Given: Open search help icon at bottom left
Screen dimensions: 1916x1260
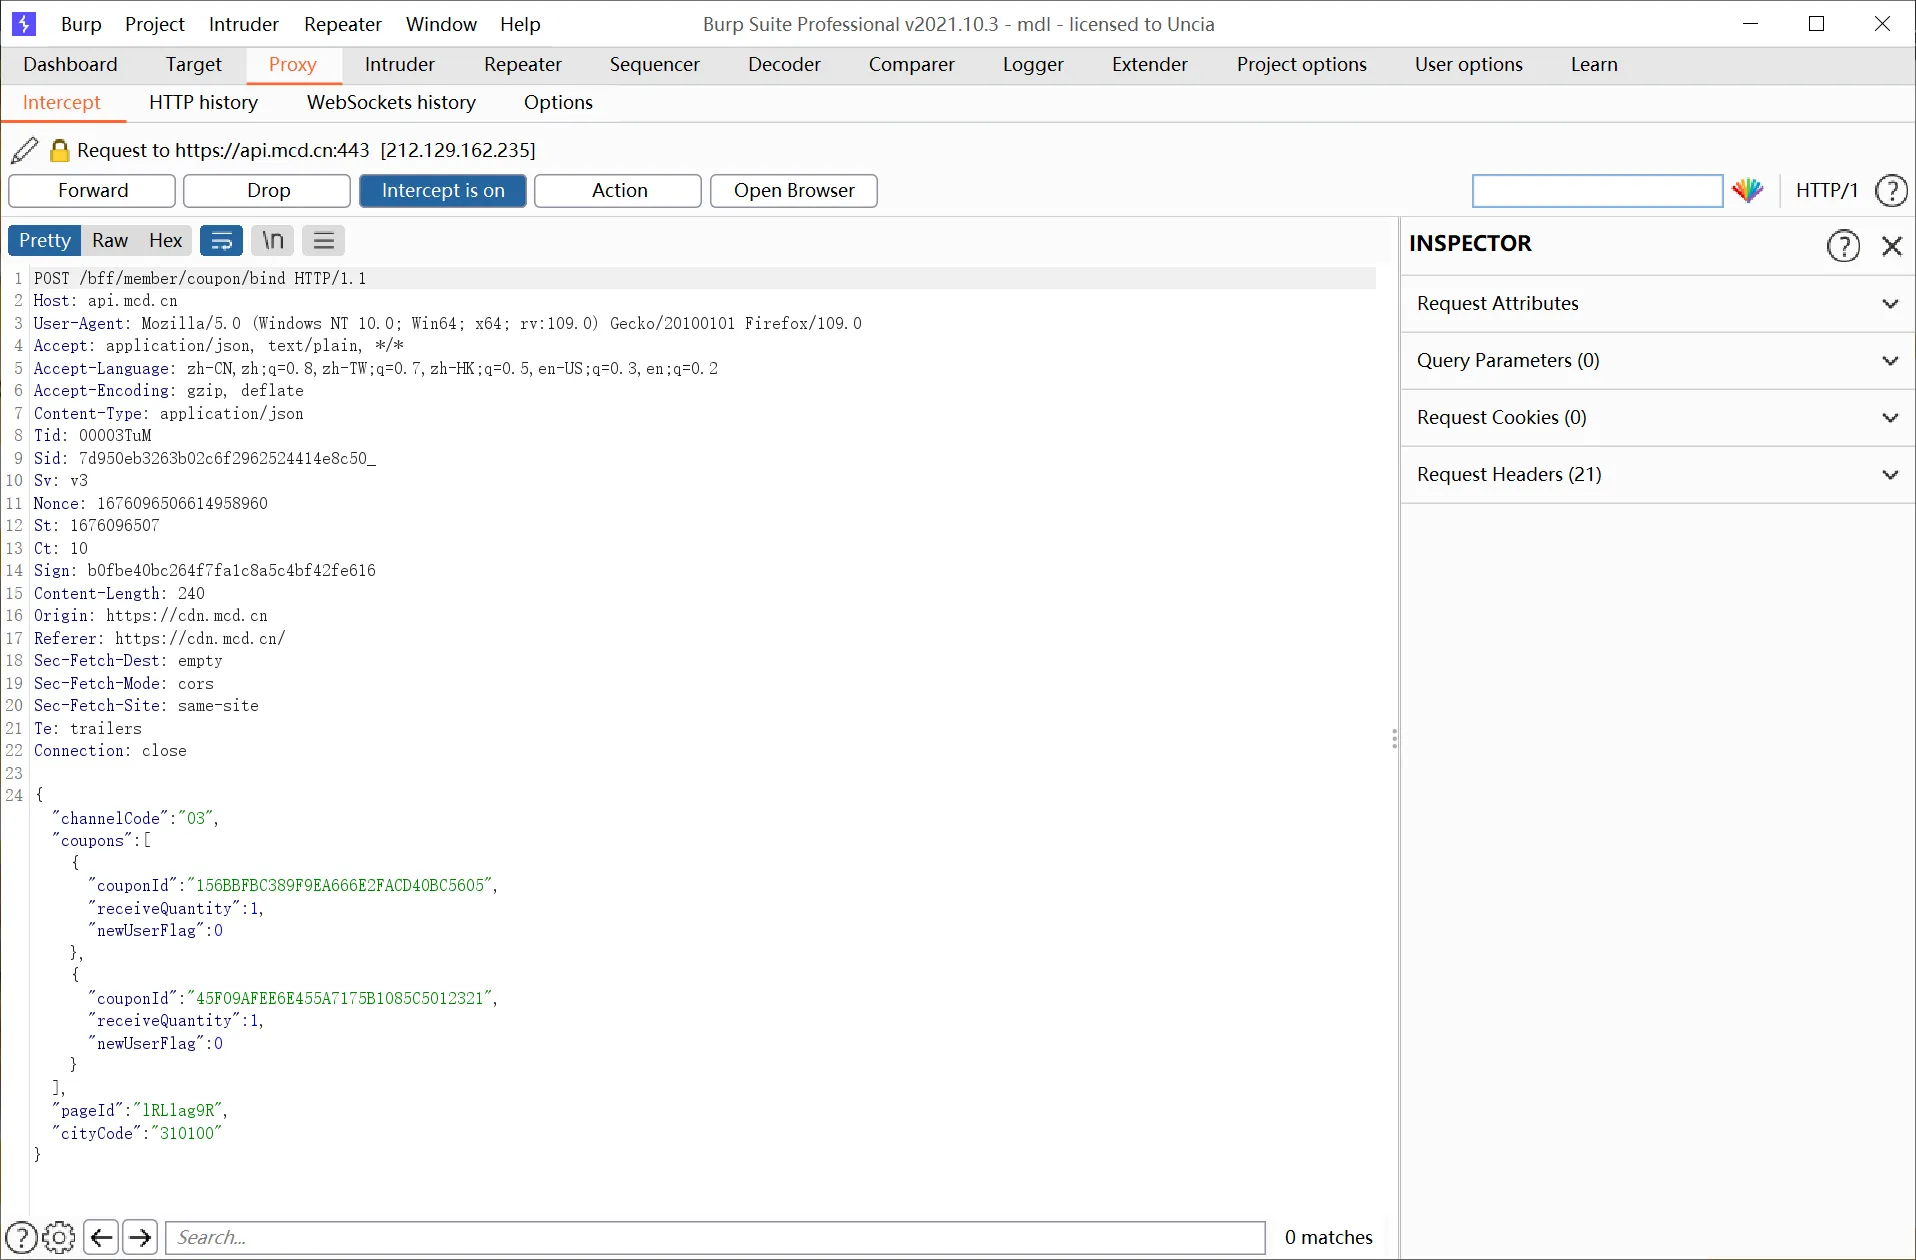Looking at the screenshot, I should 21,1238.
